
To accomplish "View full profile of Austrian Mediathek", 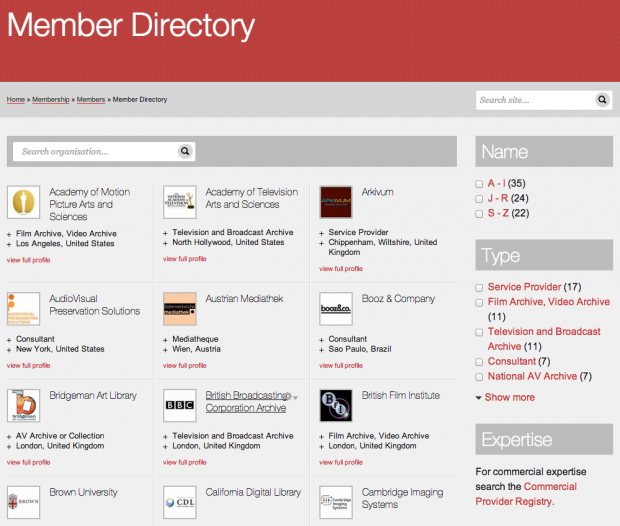I will tap(185, 365).
